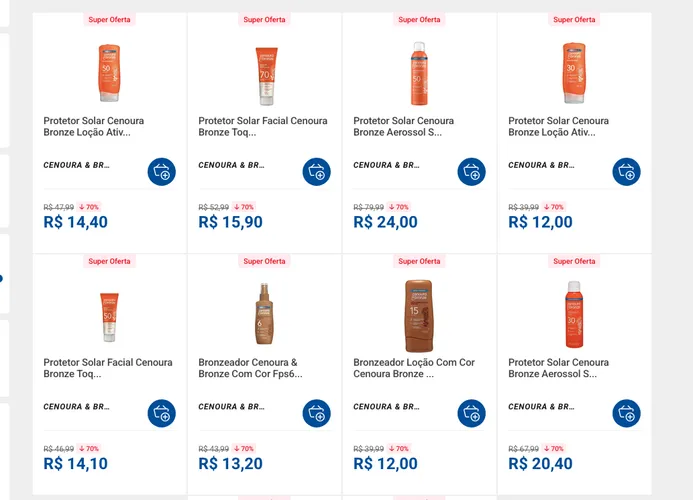Click the R$ 14,10 price of facial sunscreen
Viewport: 693px width, 500px height.
(x=76, y=463)
